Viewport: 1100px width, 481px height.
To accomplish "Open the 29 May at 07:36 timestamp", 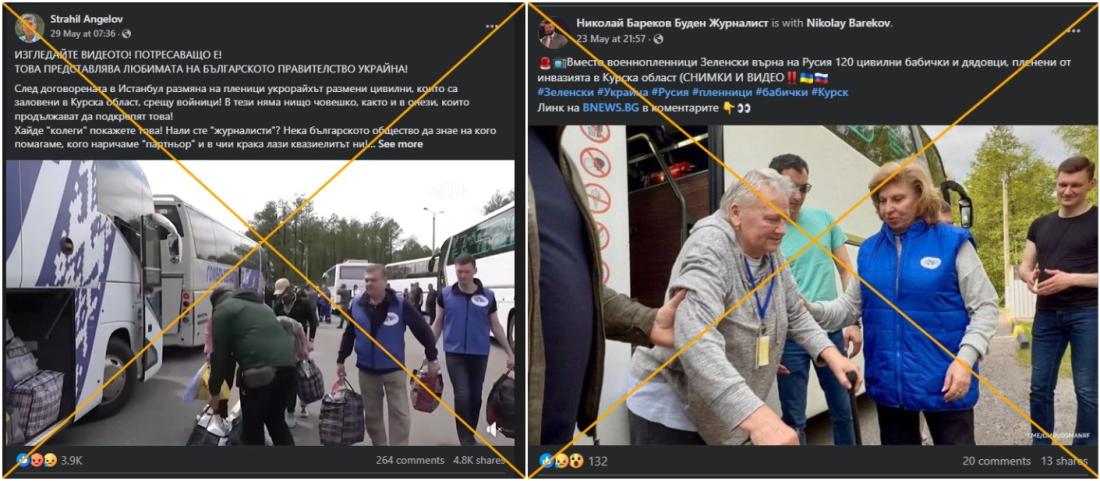I will pos(83,34).
